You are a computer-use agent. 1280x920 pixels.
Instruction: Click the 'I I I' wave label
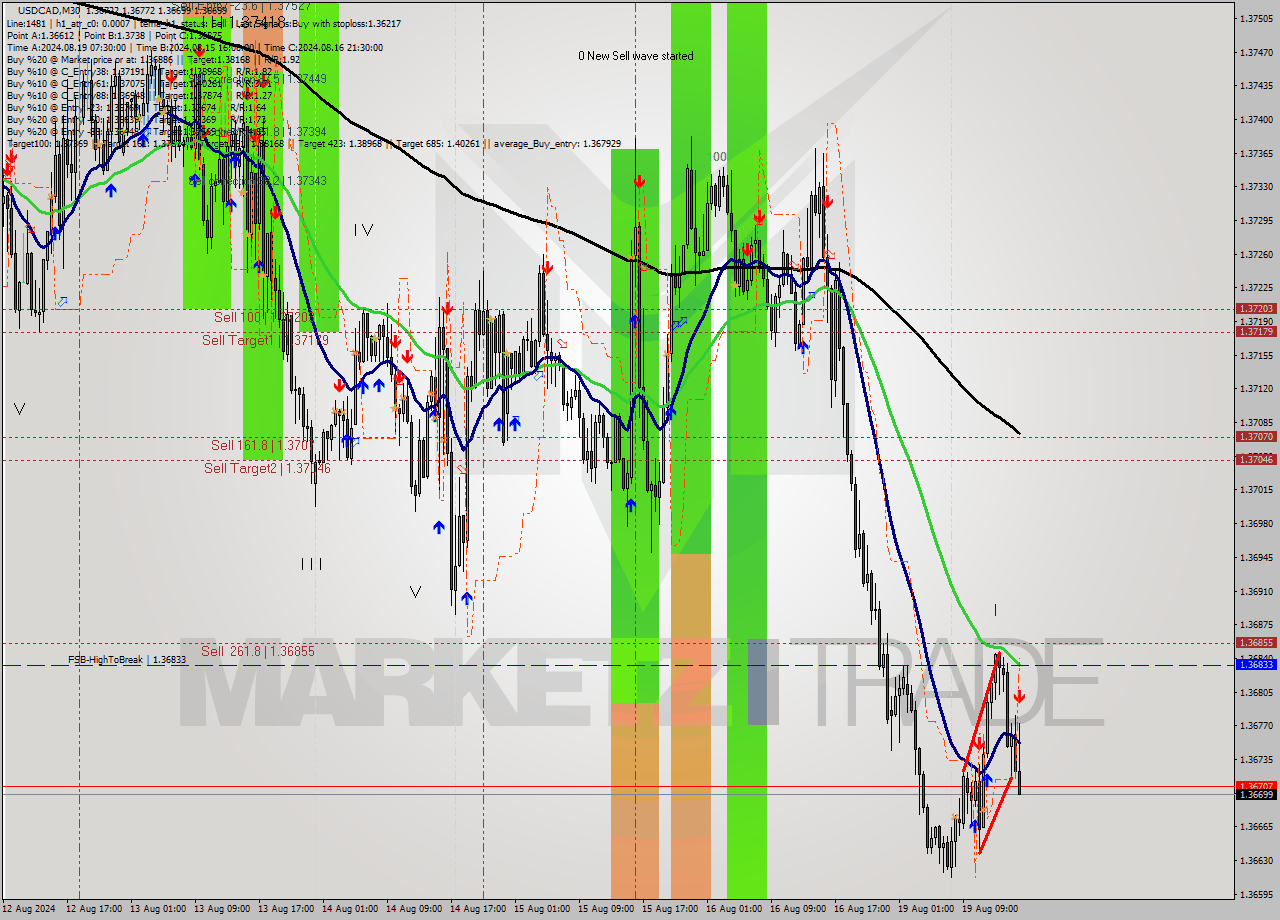pyautogui.click(x=311, y=564)
